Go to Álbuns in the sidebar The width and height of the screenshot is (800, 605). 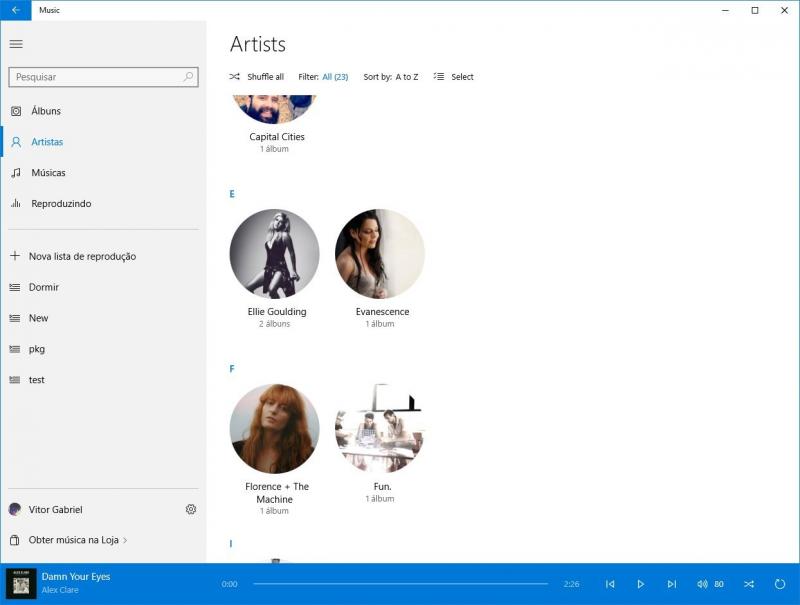45,111
